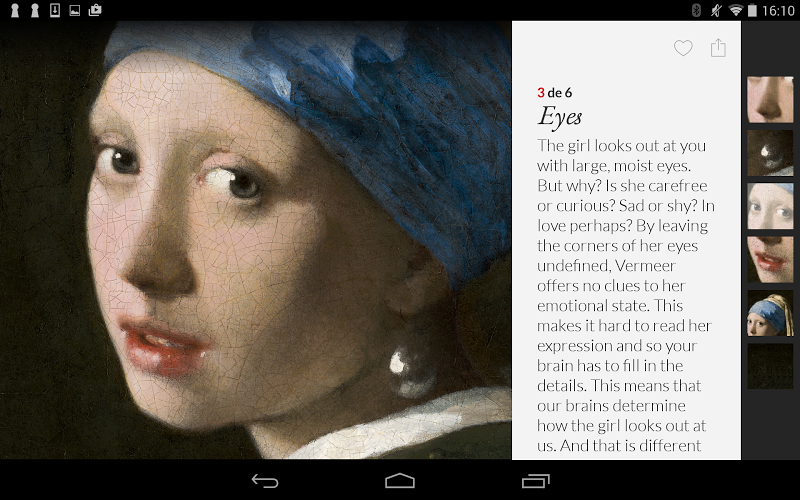Select the eyes detail thumbnail
Viewport: 800px width, 500px height.
[x=770, y=206]
